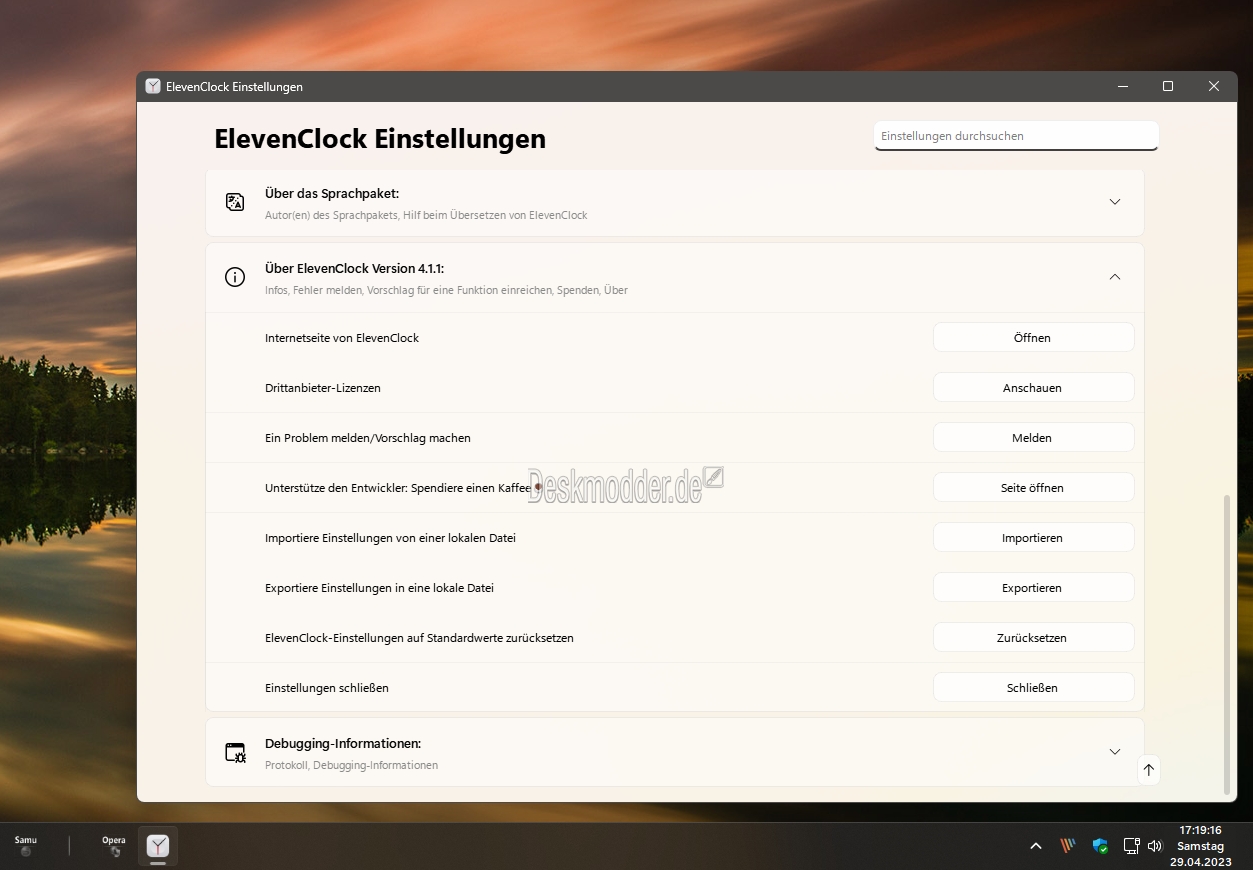Click the striped multicolor tray icon

[1068, 846]
